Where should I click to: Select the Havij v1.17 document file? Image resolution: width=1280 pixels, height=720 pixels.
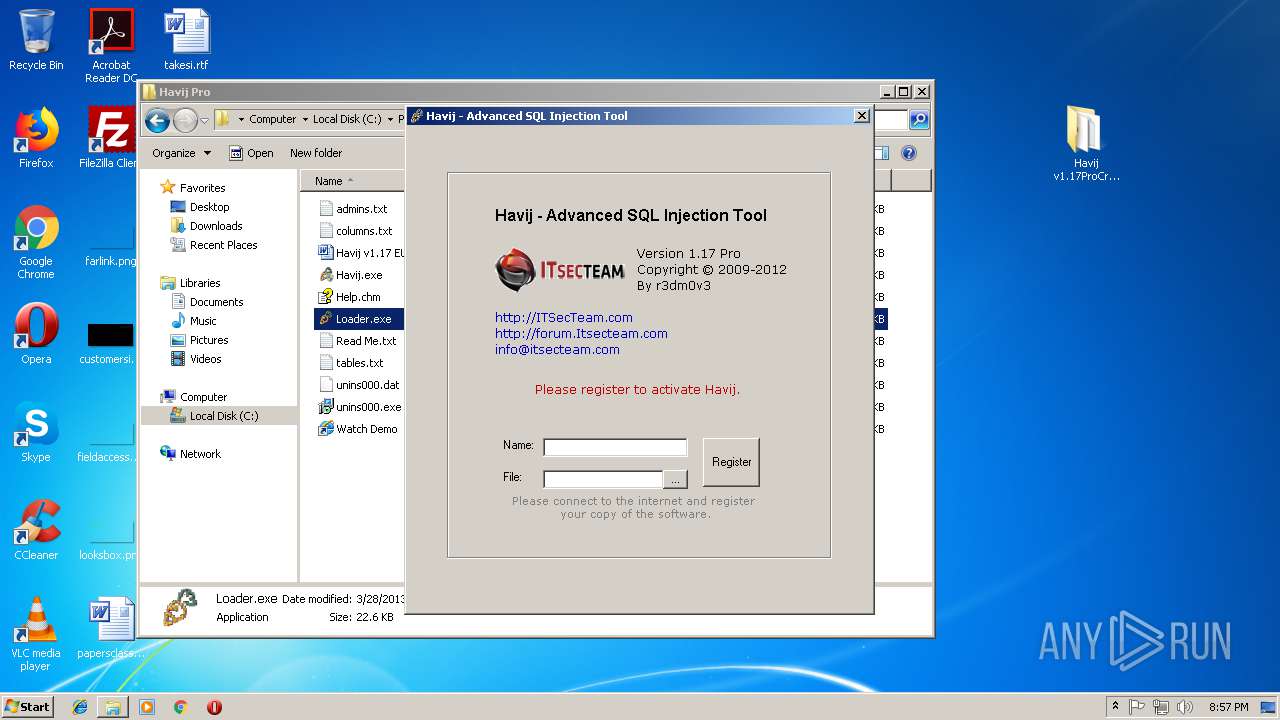tap(360, 253)
